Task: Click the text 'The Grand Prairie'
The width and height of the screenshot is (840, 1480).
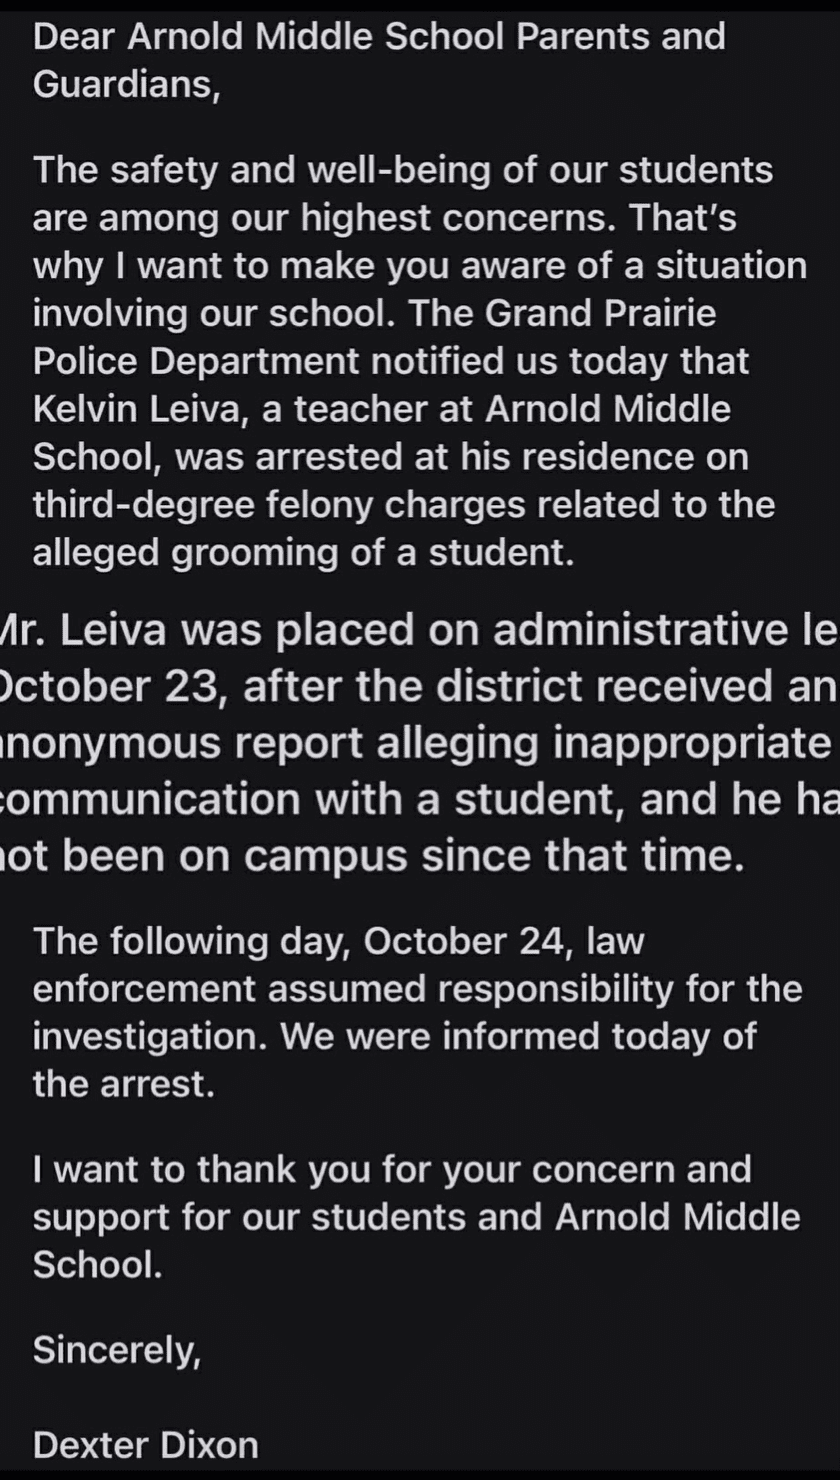Action: (x=598, y=314)
